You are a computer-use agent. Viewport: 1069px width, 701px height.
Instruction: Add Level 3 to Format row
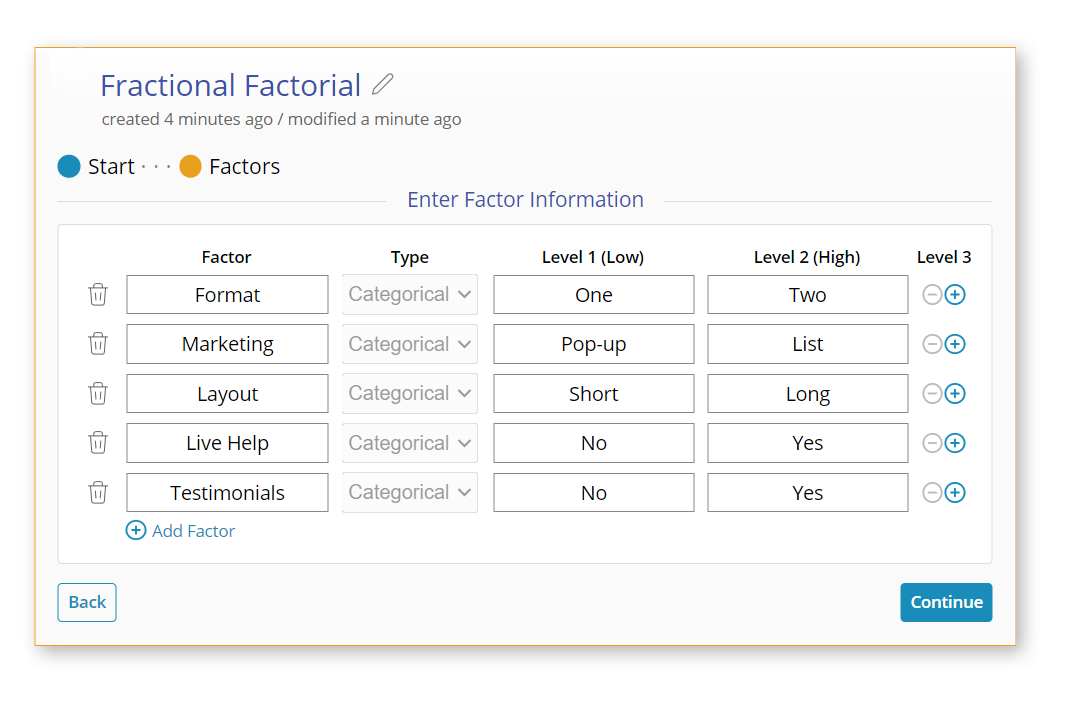pos(955,295)
